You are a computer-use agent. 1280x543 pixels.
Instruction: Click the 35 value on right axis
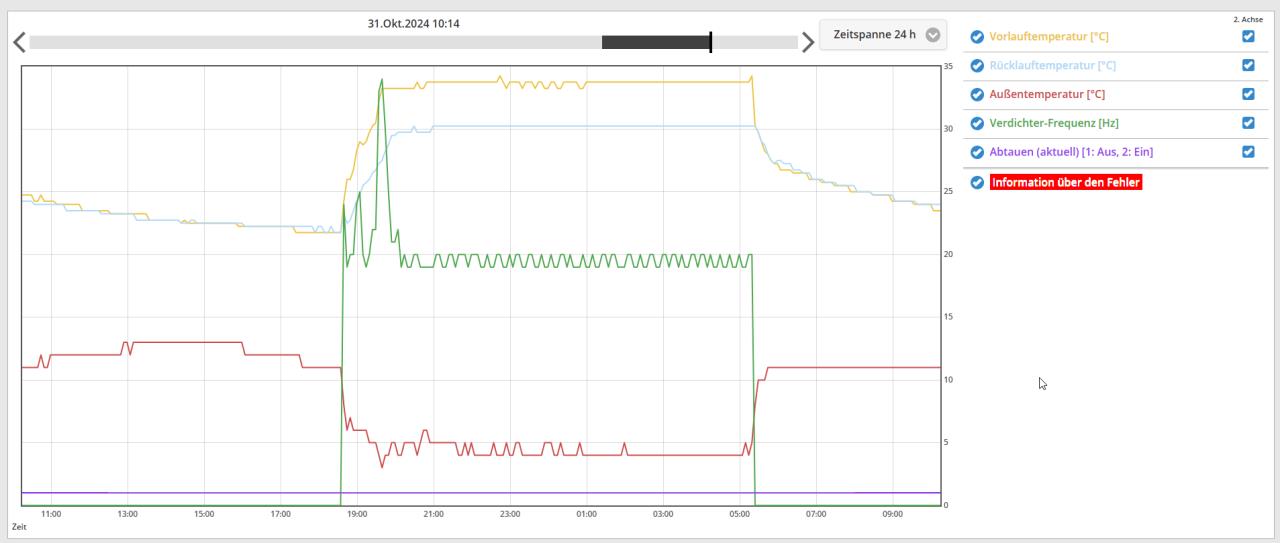pyautogui.click(x=948, y=66)
